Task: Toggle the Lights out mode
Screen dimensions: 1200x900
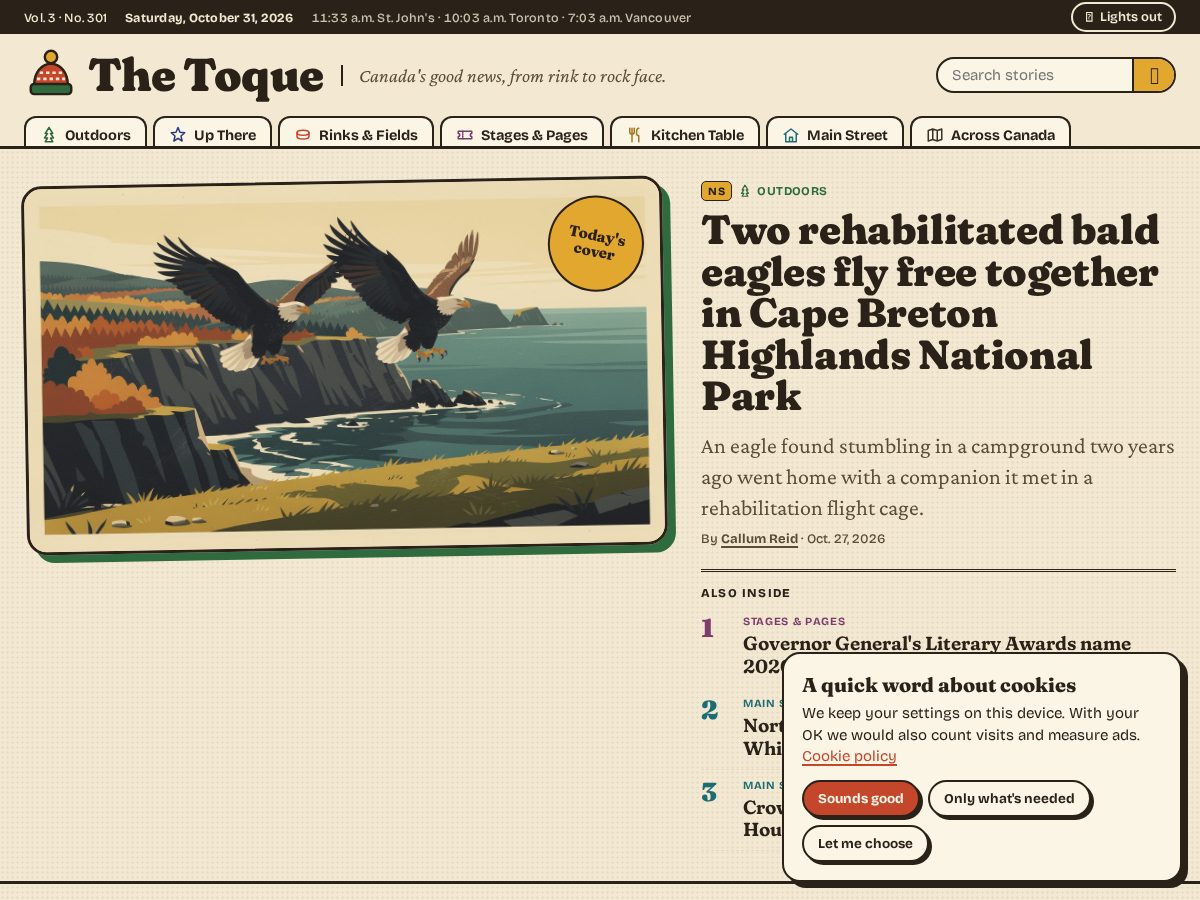Action: pyautogui.click(x=1123, y=17)
